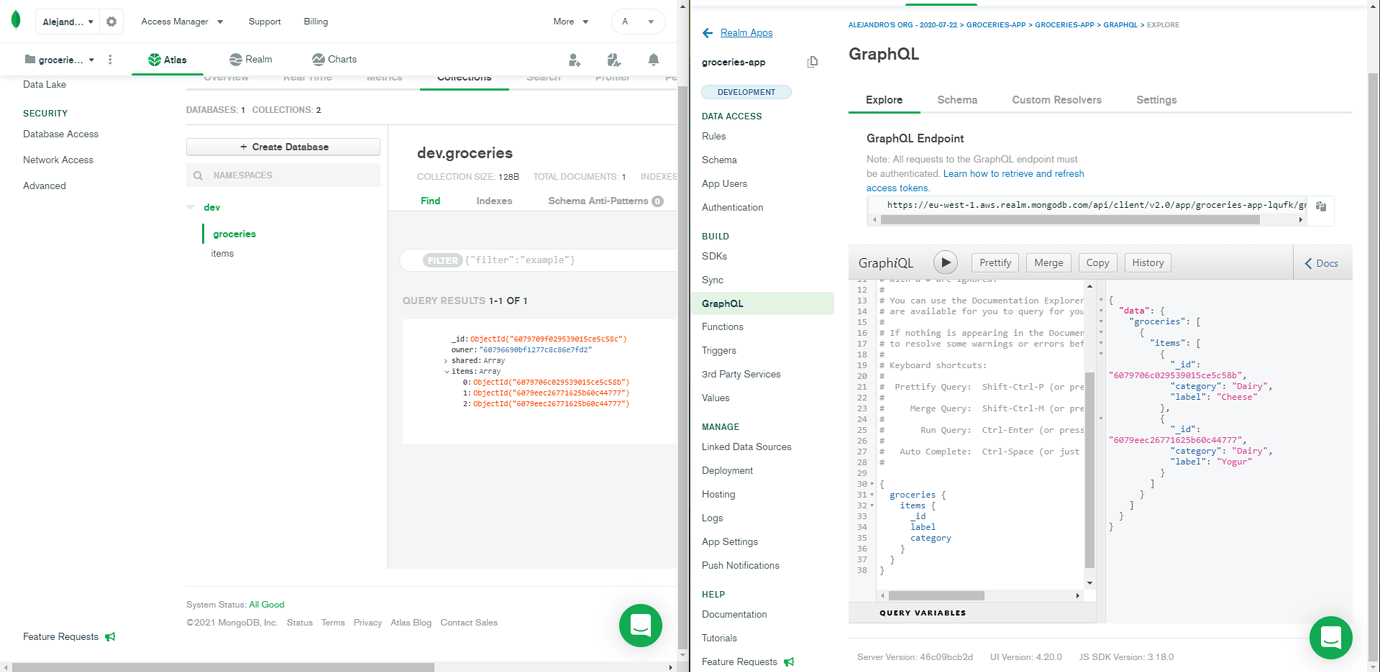Click the MongoDB leaf logo
The image size is (1380, 672).
[x=16, y=21]
